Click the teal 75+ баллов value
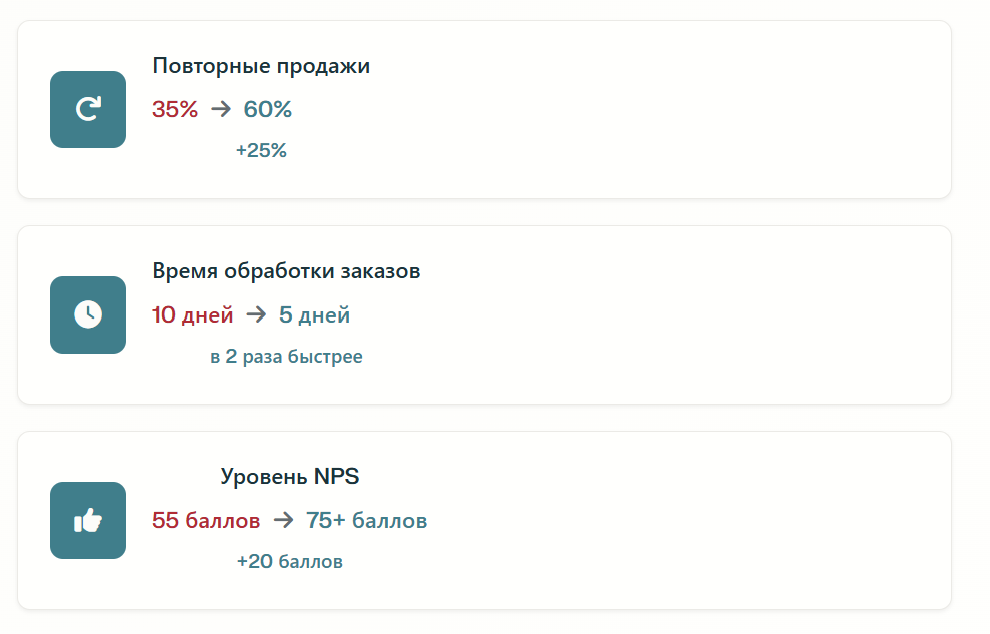990x634 pixels. point(367,521)
